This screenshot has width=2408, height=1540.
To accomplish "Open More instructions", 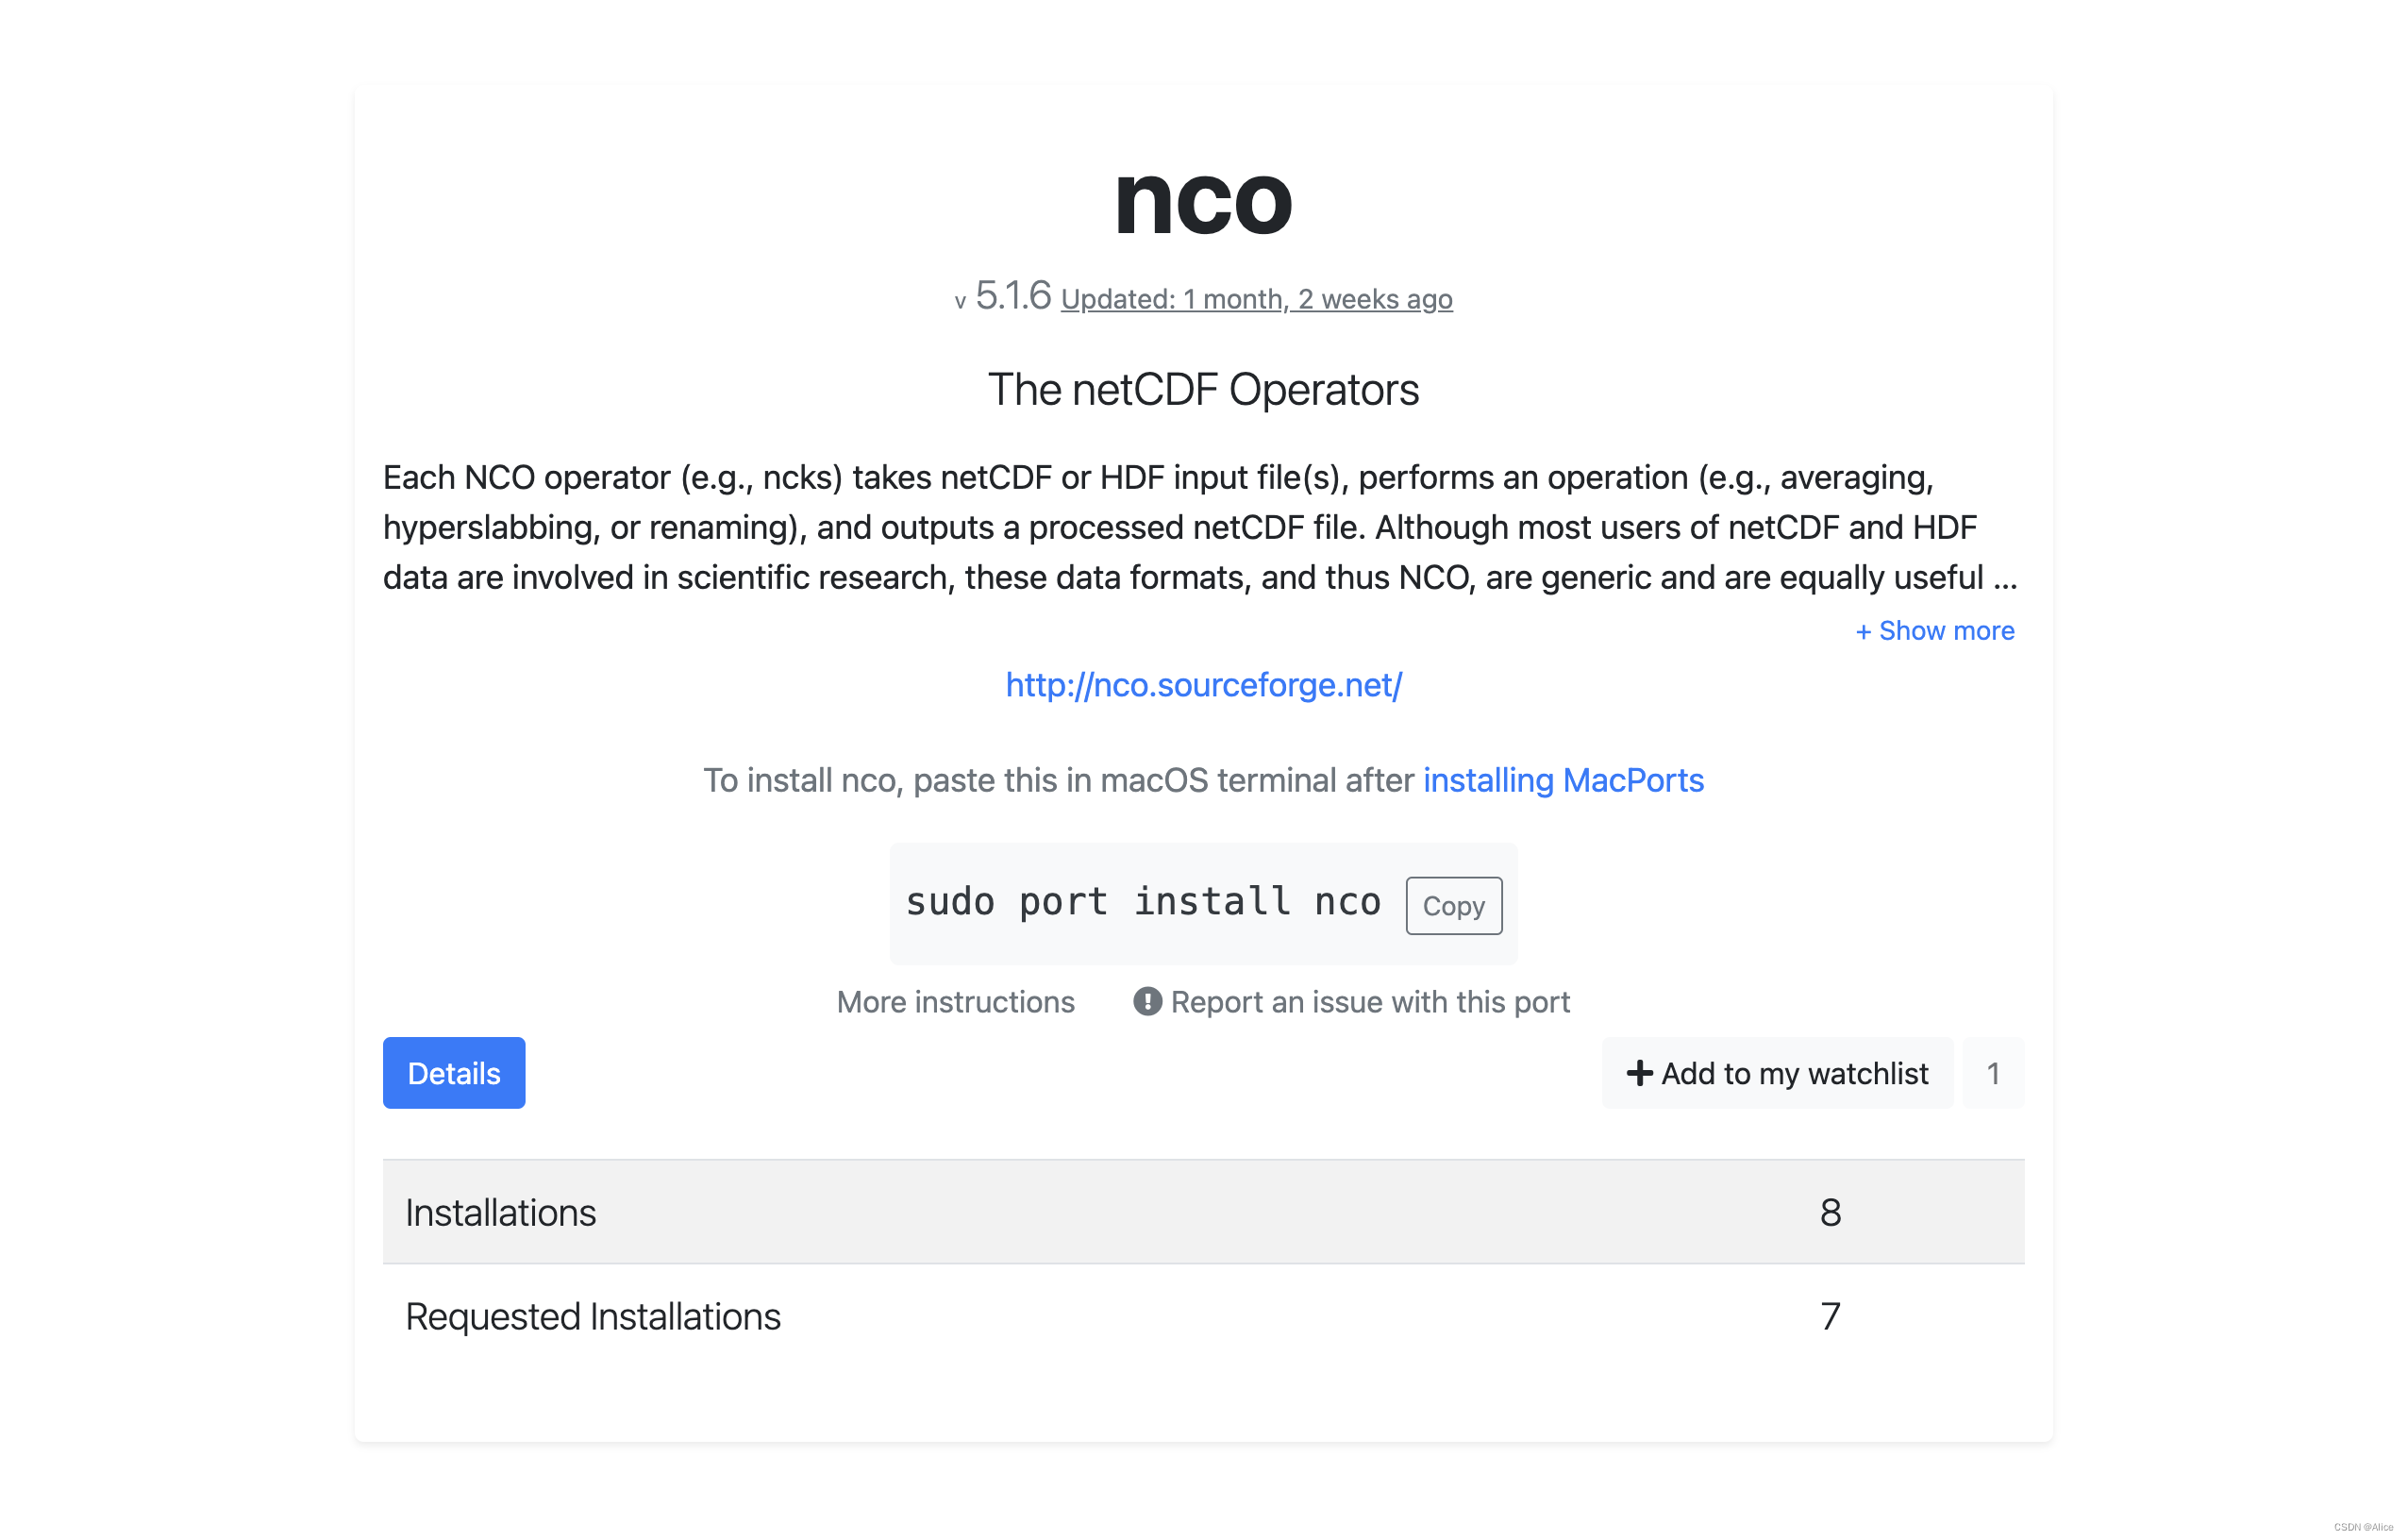I will tap(955, 1002).
